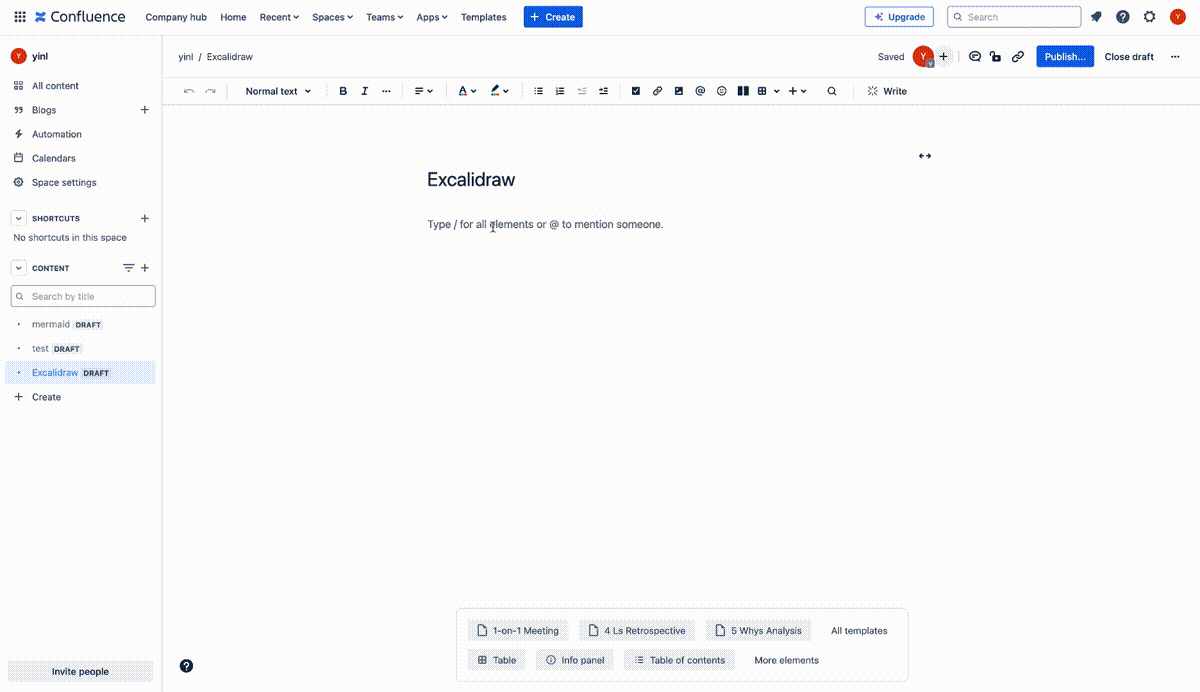The image size is (1200, 692).
Task: Enable the bulleted list
Action: pos(538,91)
